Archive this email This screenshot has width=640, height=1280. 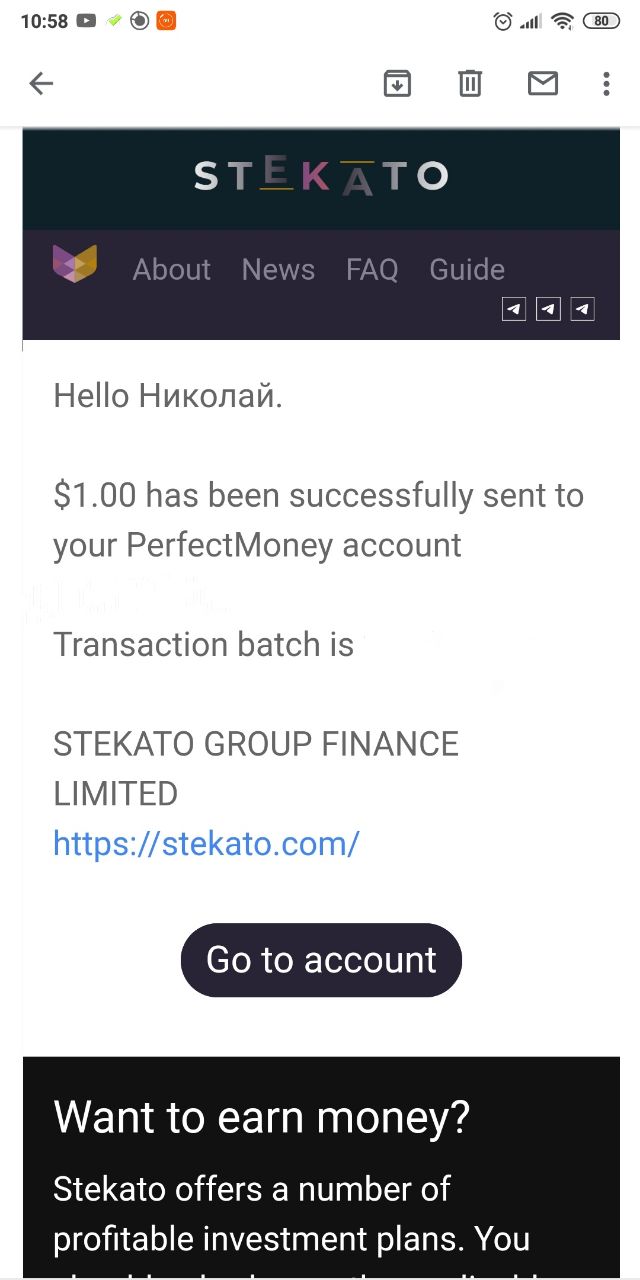pos(397,84)
